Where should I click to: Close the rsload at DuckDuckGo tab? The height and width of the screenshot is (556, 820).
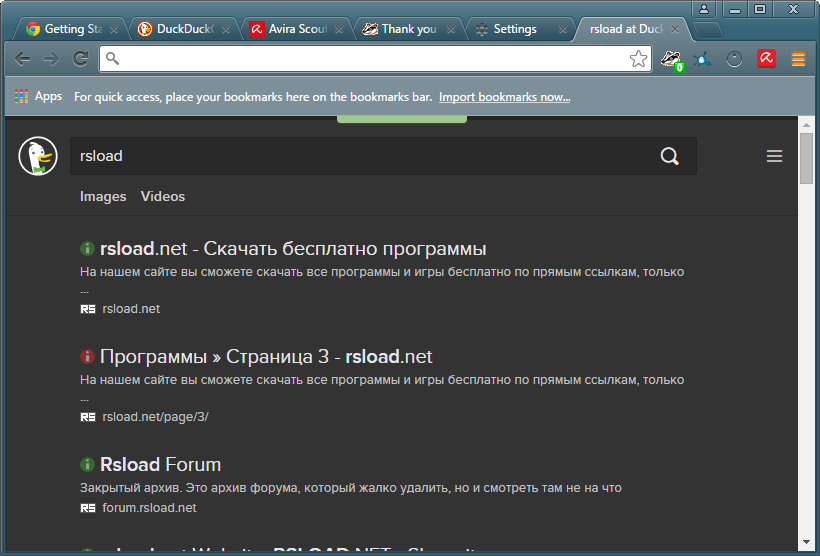tap(675, 30)
